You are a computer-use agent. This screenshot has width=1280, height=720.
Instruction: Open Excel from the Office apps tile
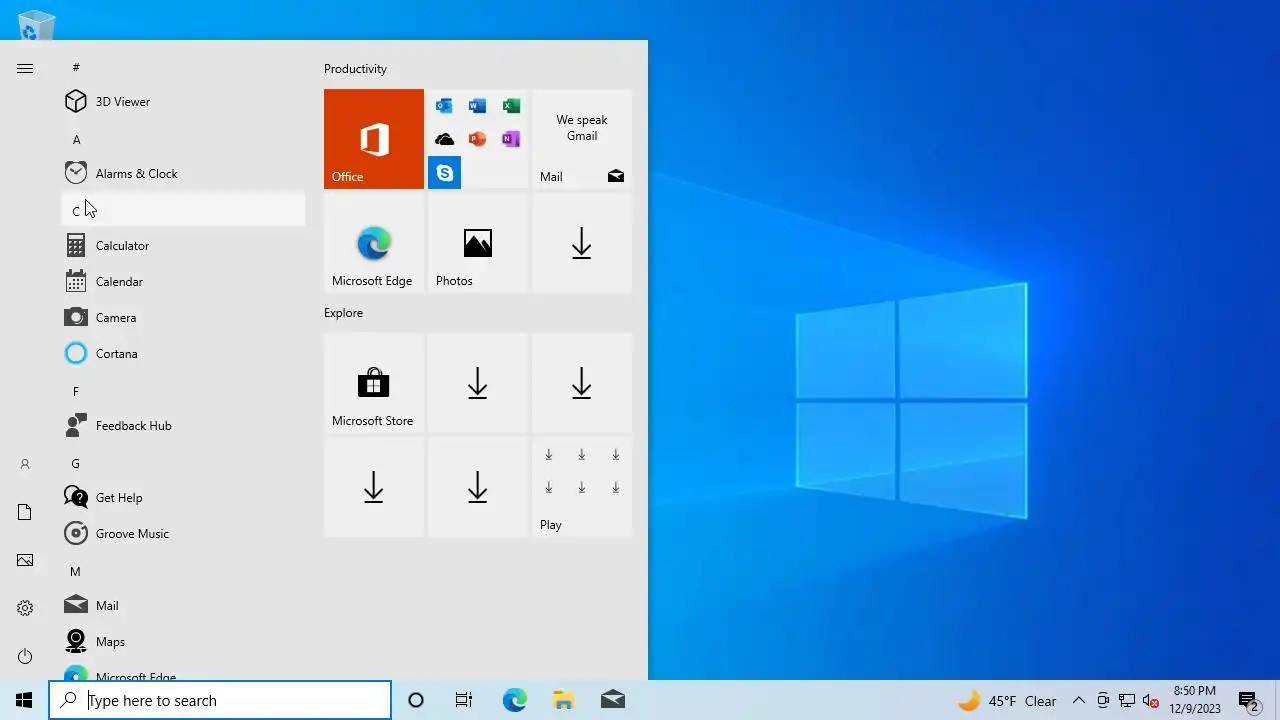511,106
